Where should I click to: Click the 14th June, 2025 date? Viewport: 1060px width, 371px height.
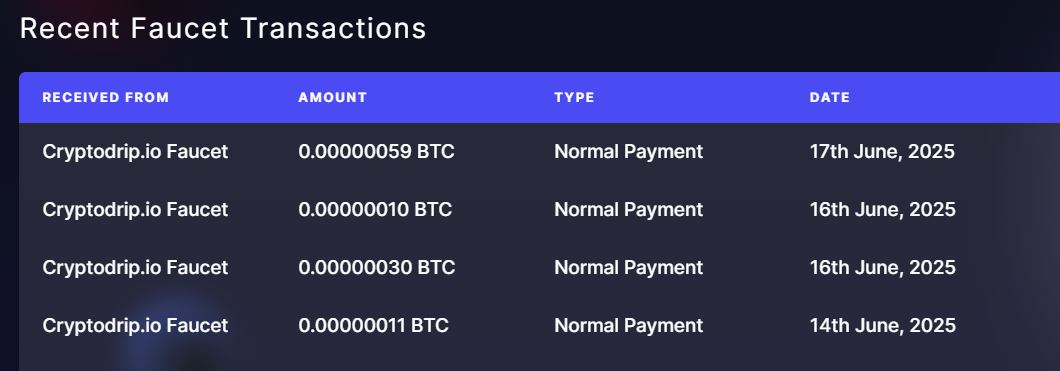tap(883, 326)
